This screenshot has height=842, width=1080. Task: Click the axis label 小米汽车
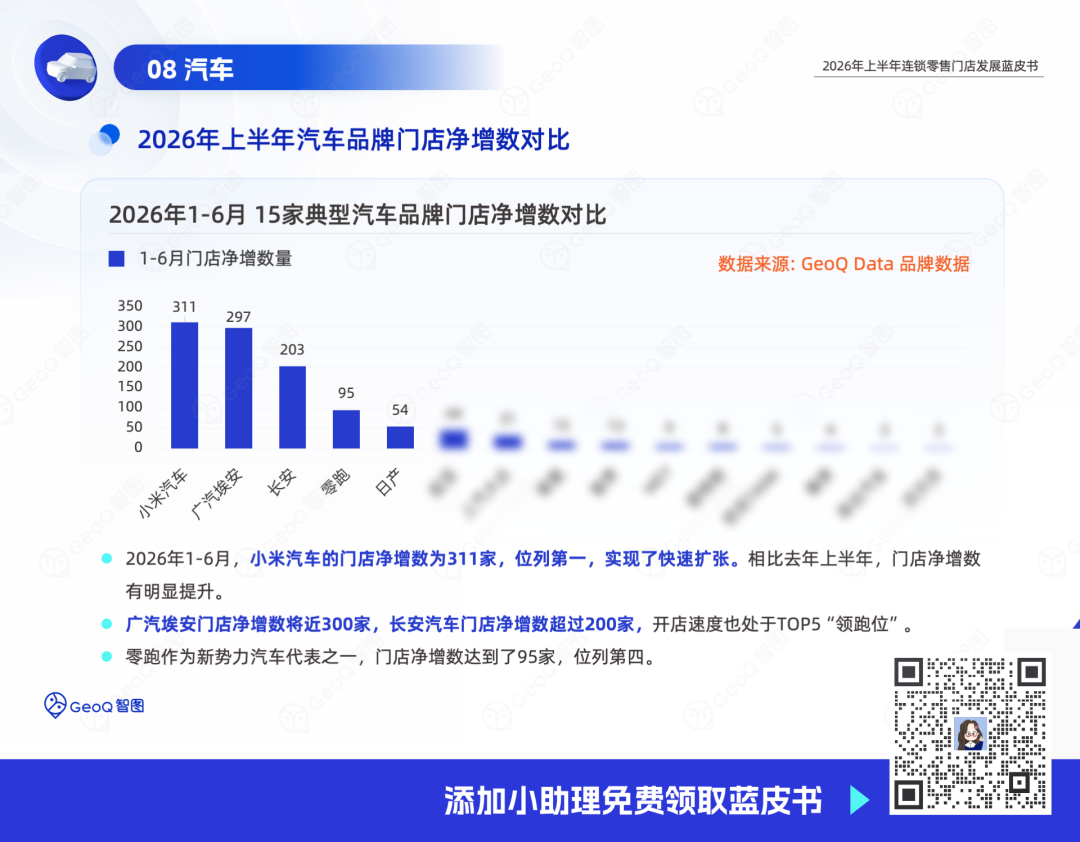pyautogui.click(x=163, y=493)
